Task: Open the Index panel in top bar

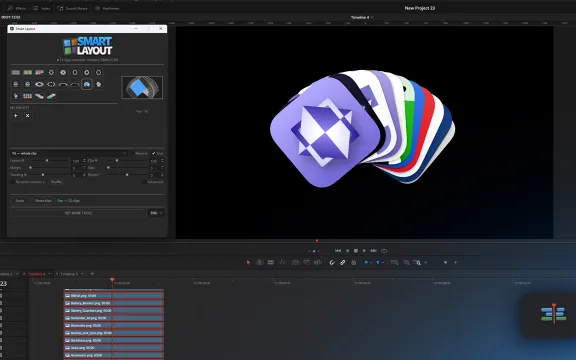Action: (x=42, y=8)
